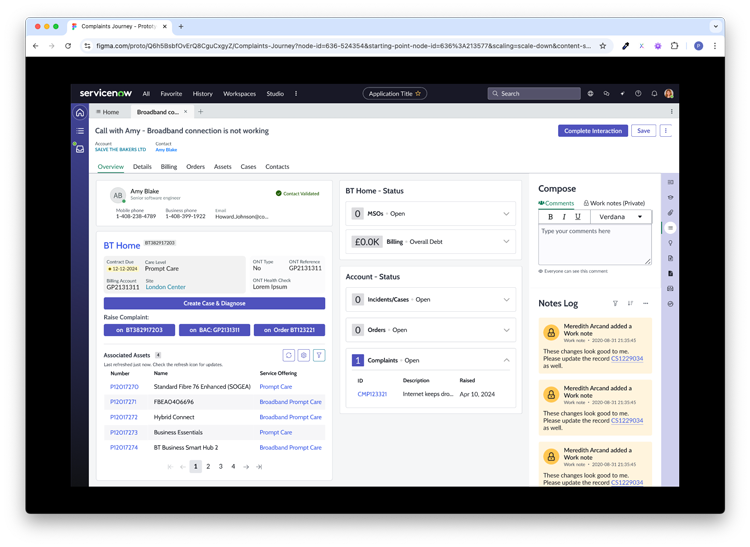The width and height of the screenshot is (750, 547).
Task: Click the comments text area
Action: (595, 244)
